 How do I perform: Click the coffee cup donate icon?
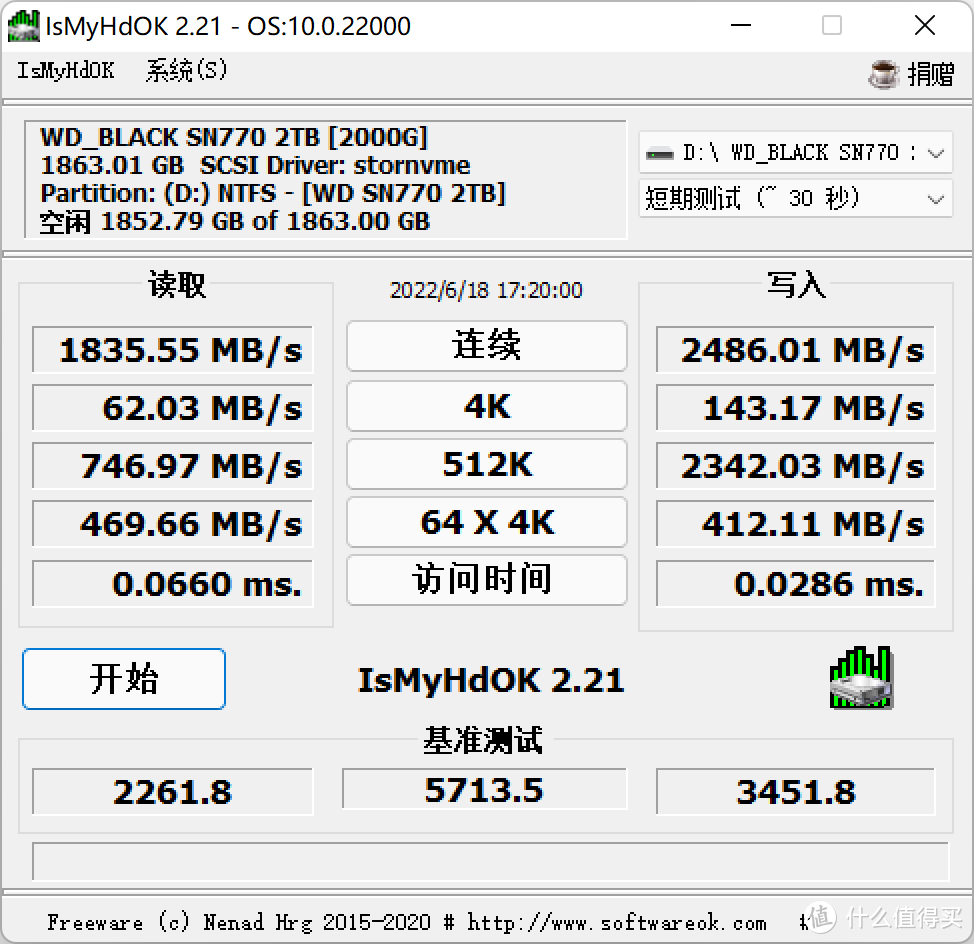tap(883, 75)
